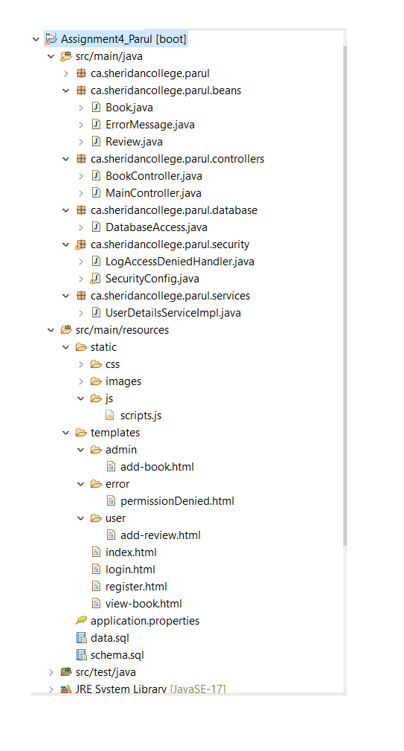404x751 pixels.
Task: Select permissionDenied.html file
Action: pos(177,501)
